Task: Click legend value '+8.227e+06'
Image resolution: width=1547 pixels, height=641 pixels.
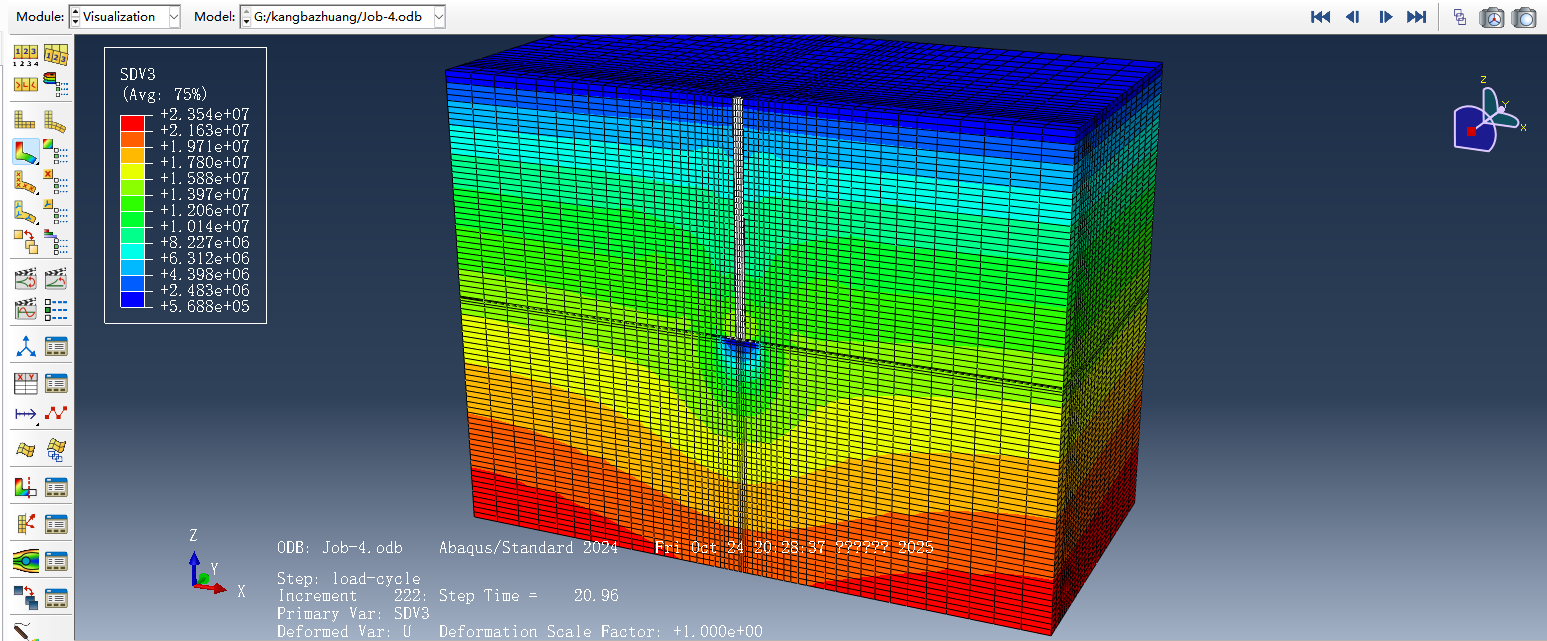Action: pos(205,242)
